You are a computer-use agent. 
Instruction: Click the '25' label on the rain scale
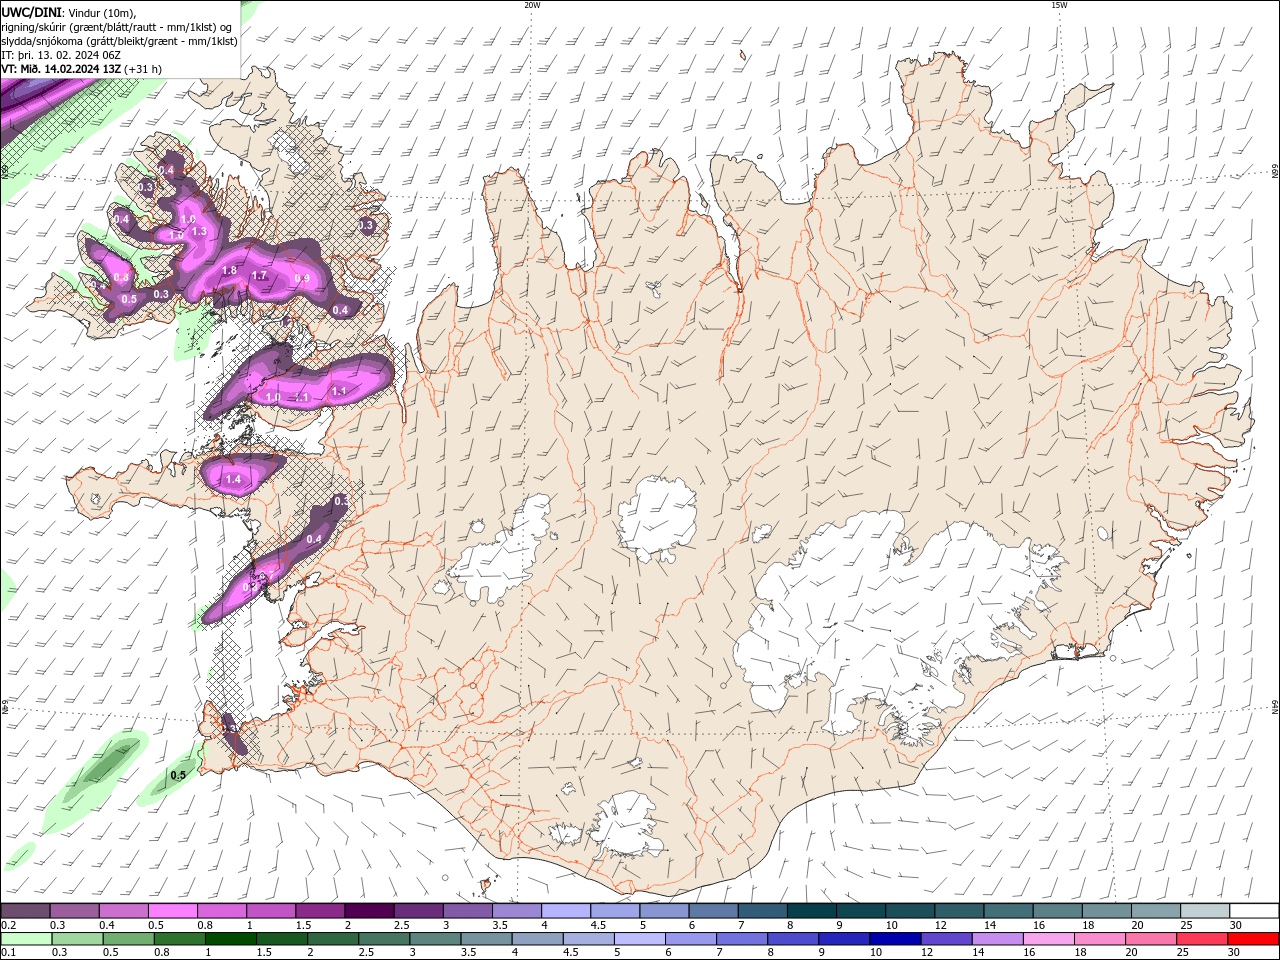(x=1183, y=953)
